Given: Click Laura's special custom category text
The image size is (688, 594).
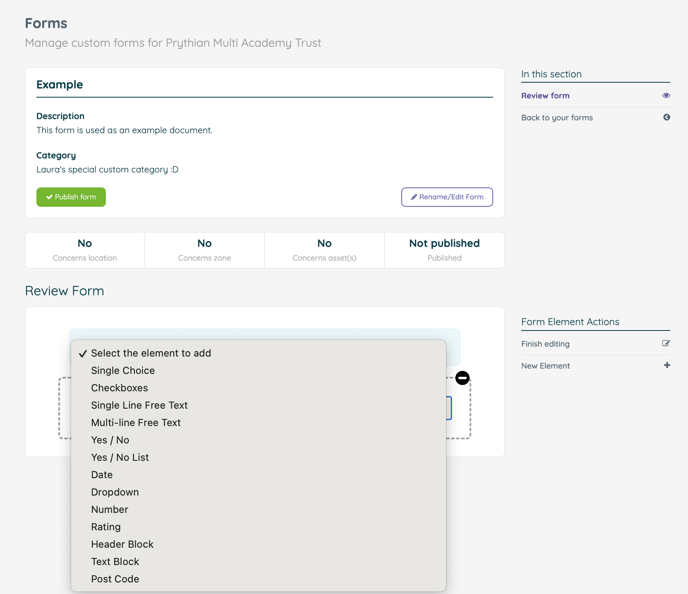Looking at the screenshot, I should click(x=108, y=170).
